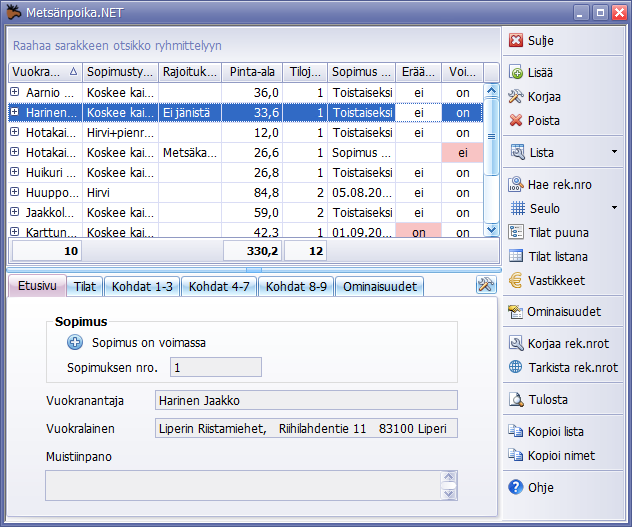Click the Tulosta print preview icon
The width and height of the screenshot is (632, 527).
(x=516, y=400)
